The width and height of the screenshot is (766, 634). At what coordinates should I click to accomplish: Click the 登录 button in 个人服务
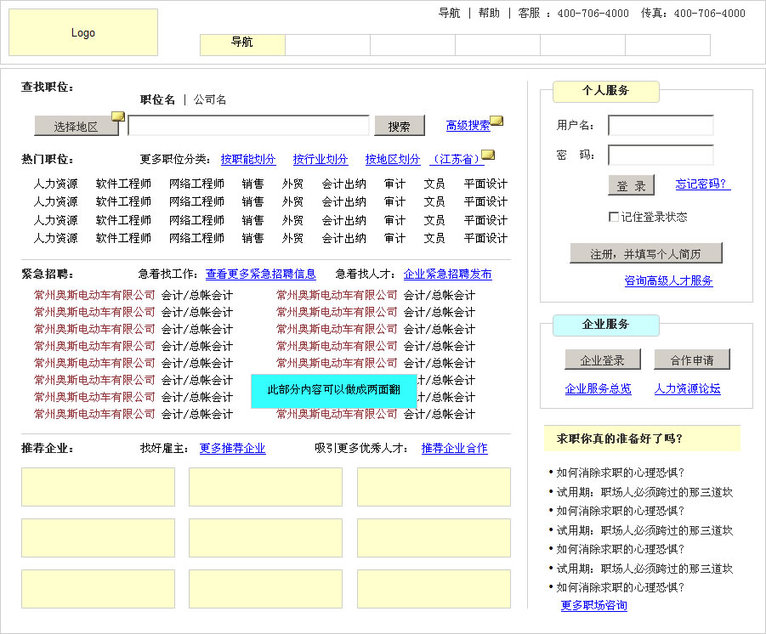point(630,186)
